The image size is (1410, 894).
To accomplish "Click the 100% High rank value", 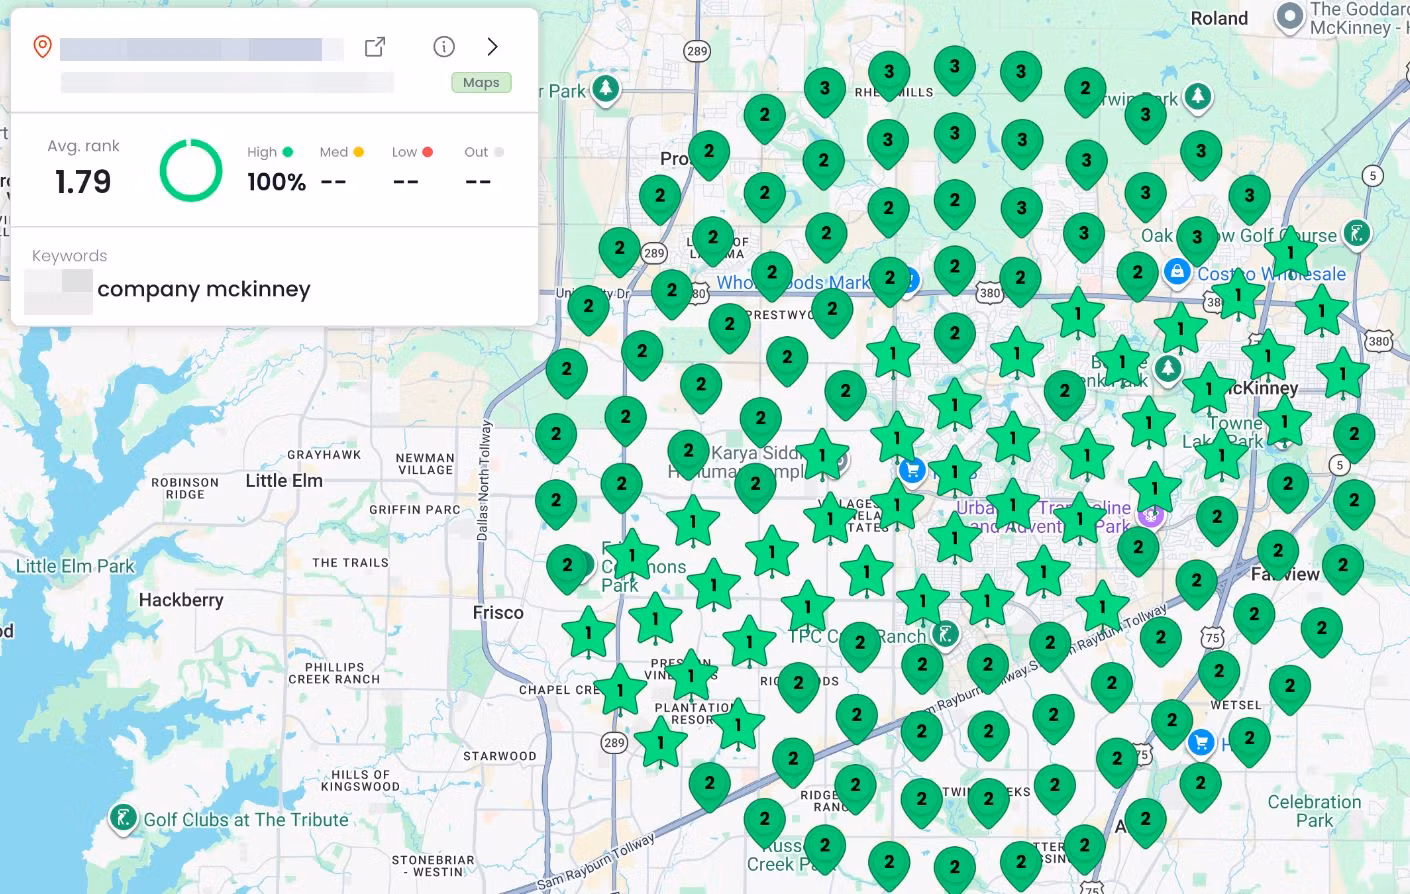I will 277,182.
